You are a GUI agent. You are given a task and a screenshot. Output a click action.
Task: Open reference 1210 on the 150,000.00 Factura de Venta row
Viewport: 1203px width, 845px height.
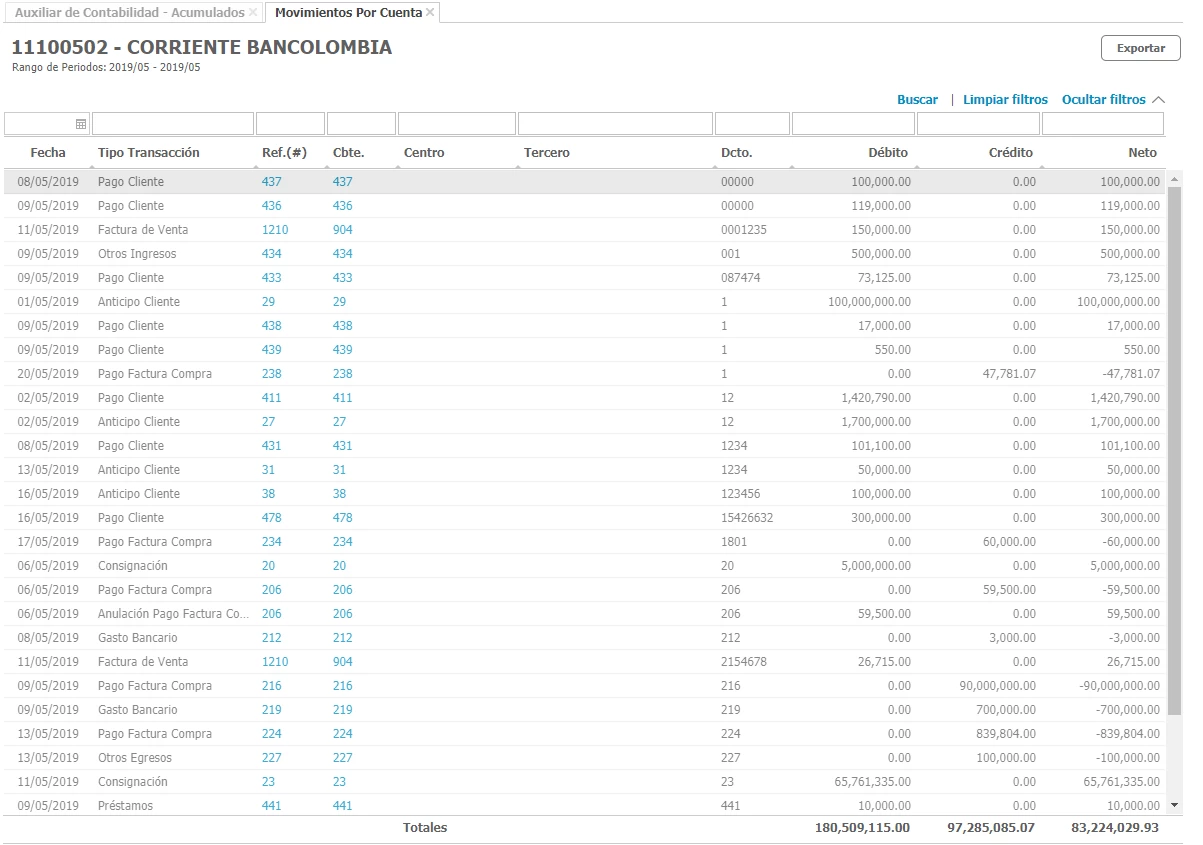[x=275, y=230]
